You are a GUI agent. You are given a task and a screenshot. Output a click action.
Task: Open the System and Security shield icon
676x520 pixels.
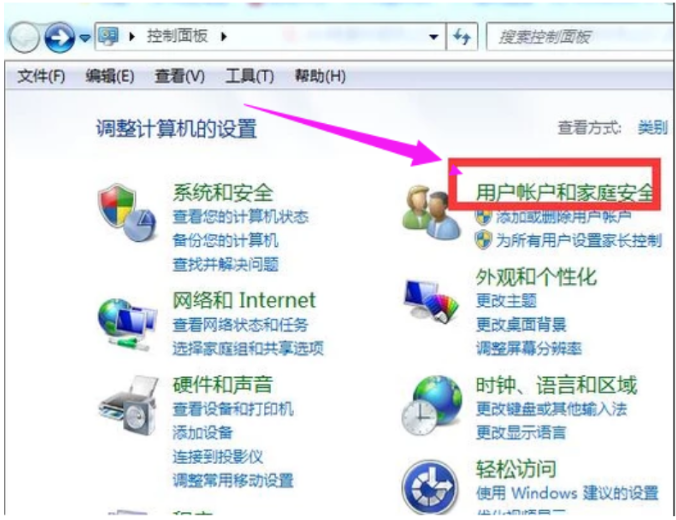point(126,213)
